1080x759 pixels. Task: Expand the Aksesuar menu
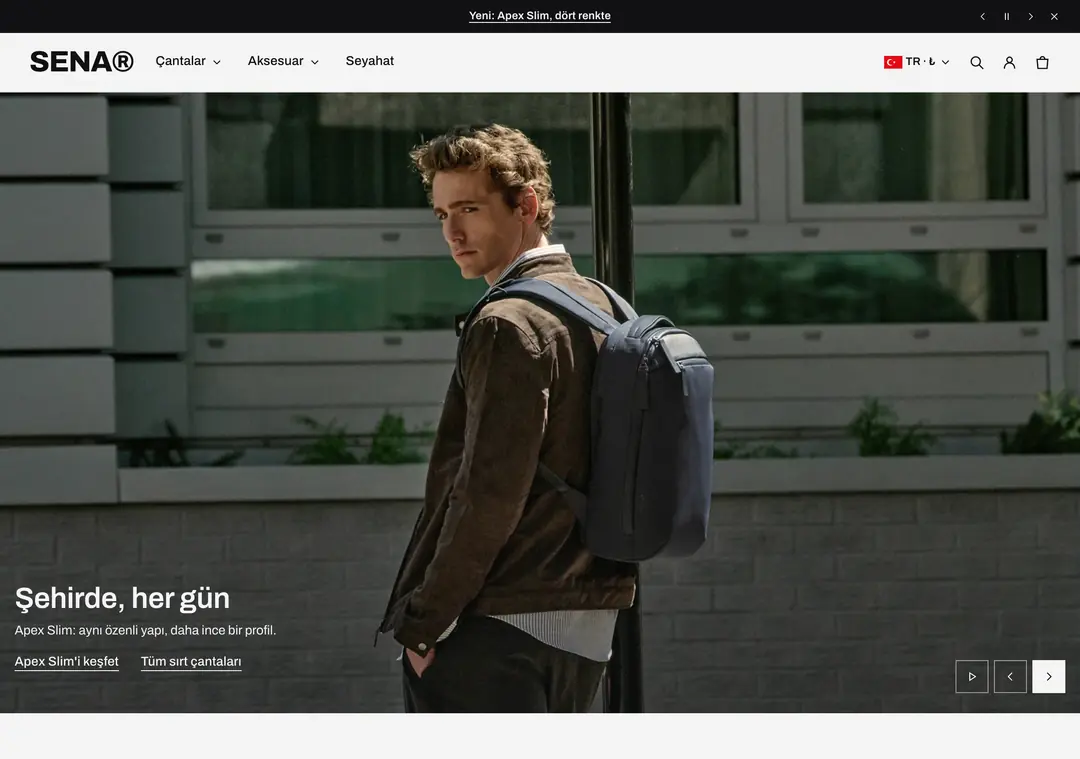(283, 61)
